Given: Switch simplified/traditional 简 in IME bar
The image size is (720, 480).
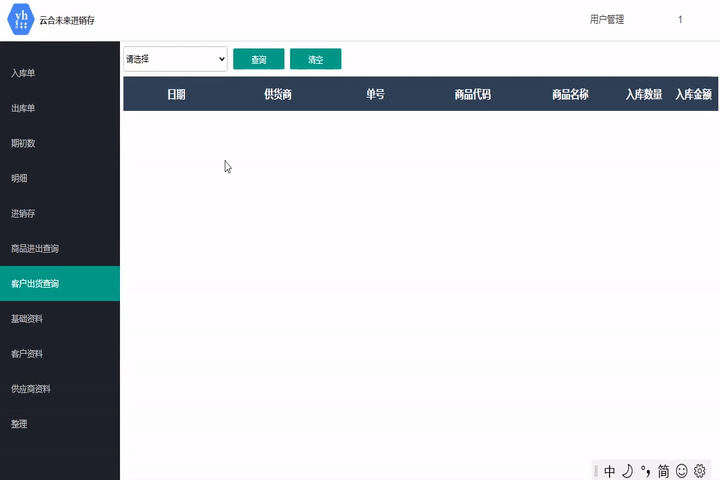Looking at the screenshot, I should tap(663, 471).
